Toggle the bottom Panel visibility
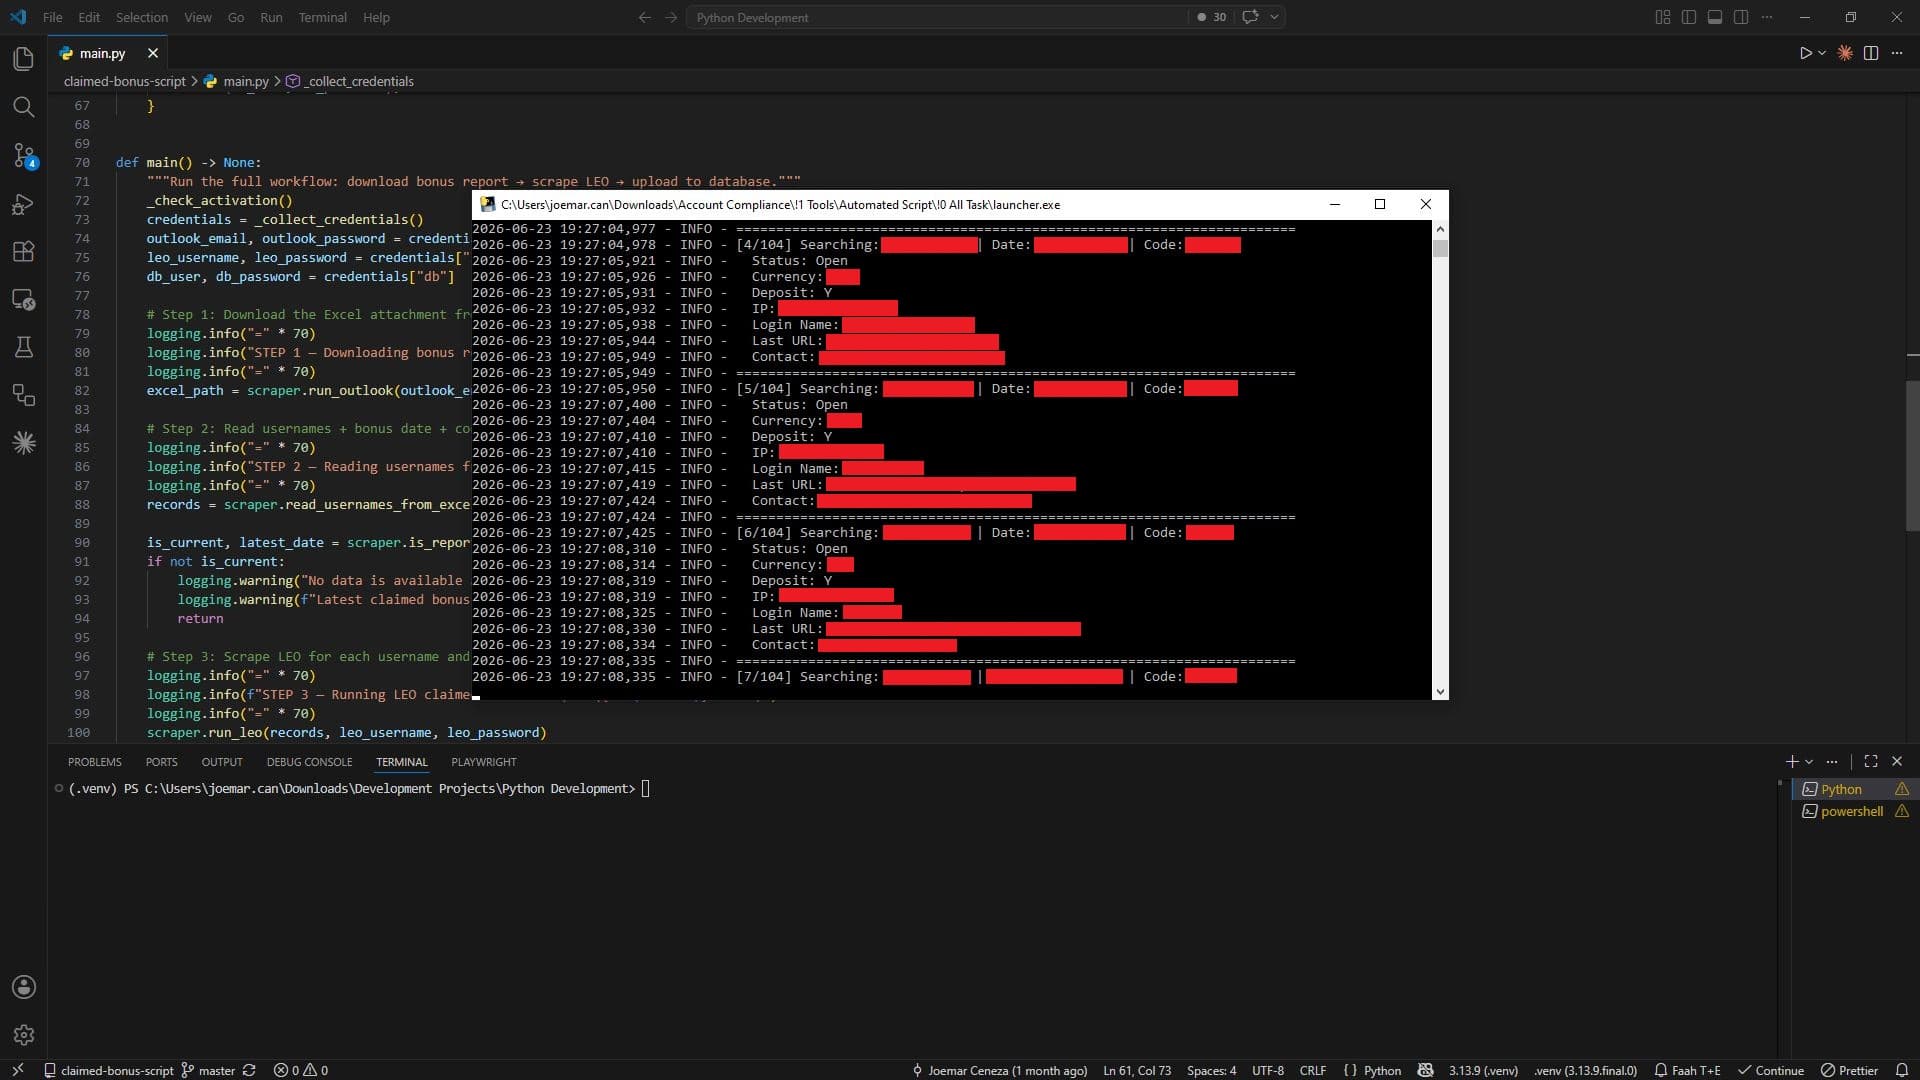This screenshot has height=1080, width=1920. pos(1715,17)
